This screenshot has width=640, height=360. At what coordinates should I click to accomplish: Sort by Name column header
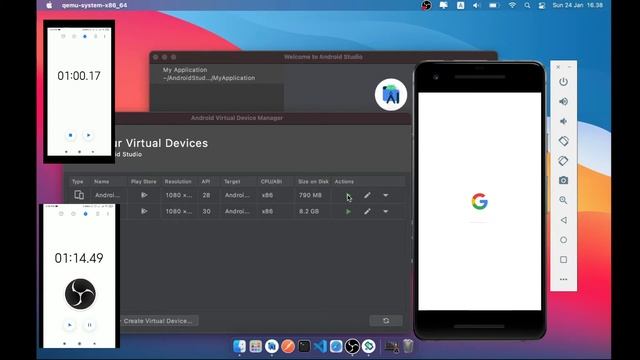[102, 182]
